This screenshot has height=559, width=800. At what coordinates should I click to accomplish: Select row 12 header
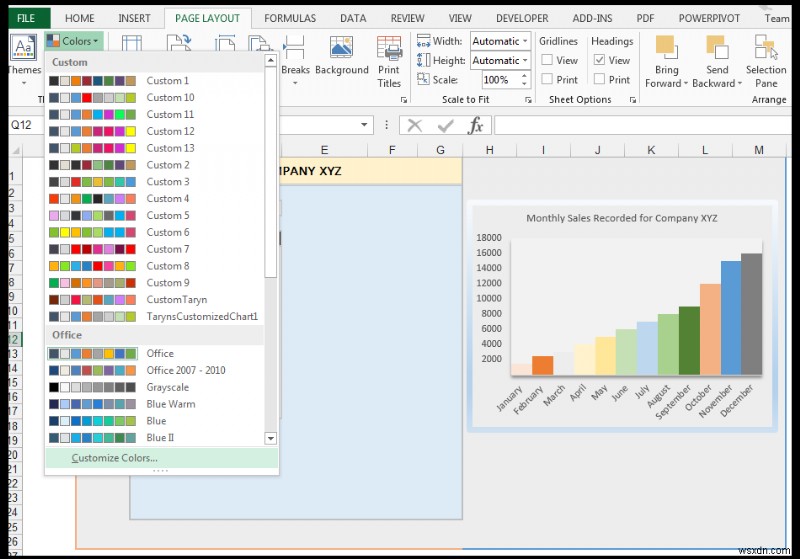[14, 339]
